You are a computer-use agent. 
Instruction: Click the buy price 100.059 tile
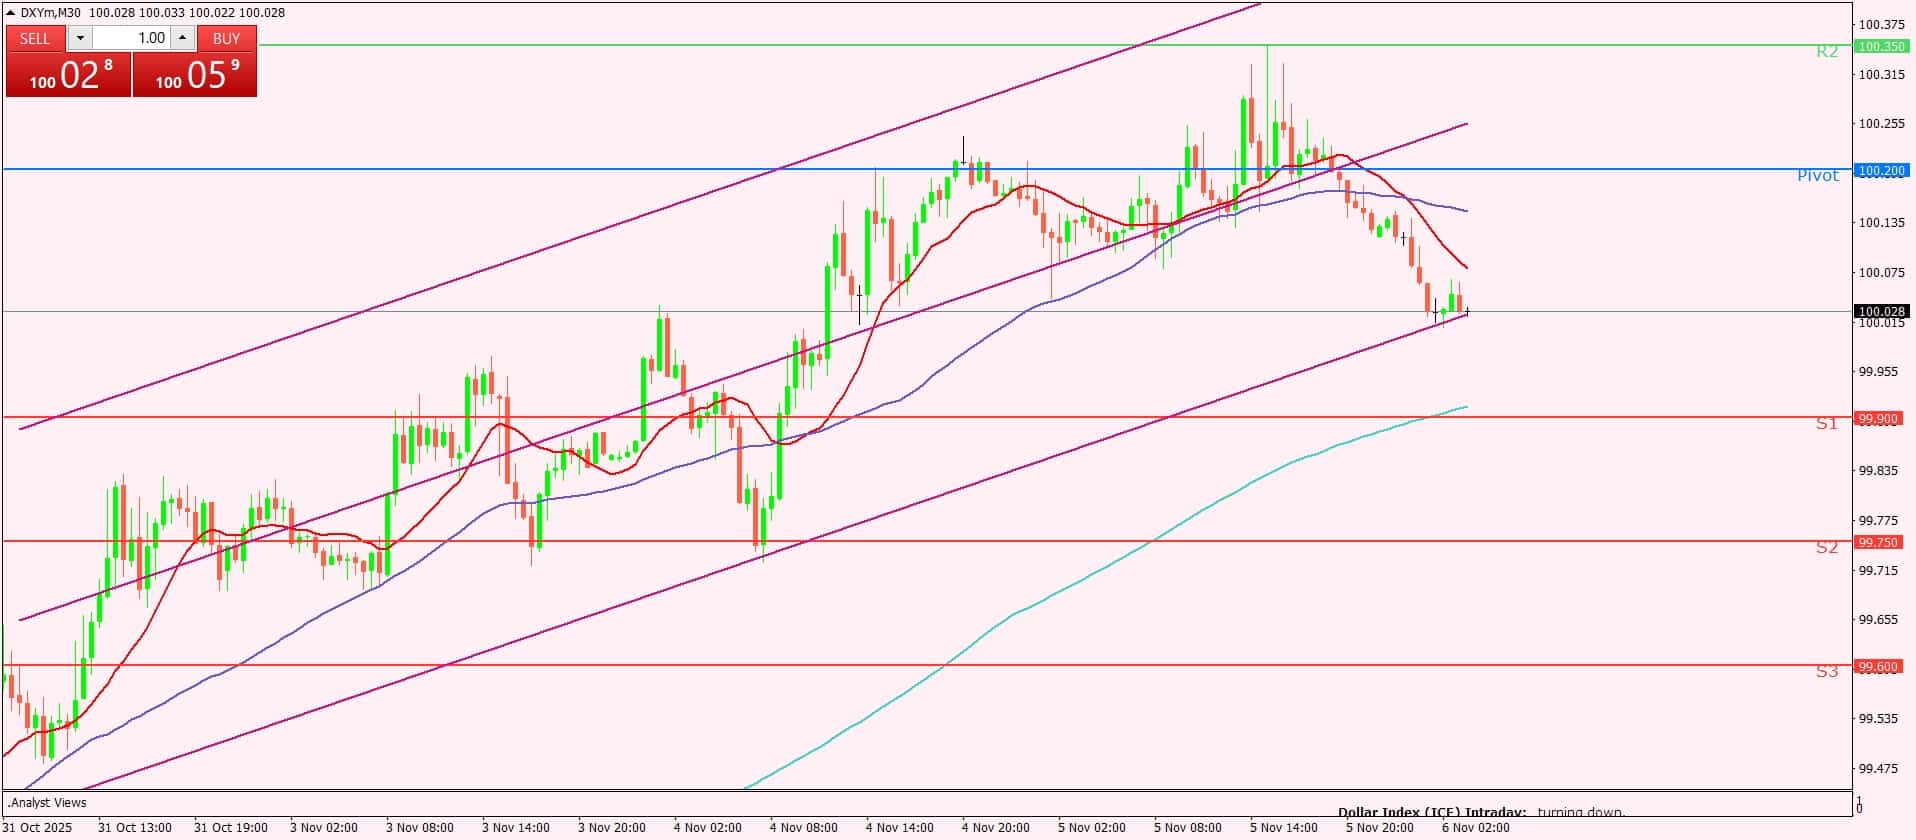point(195,75)
